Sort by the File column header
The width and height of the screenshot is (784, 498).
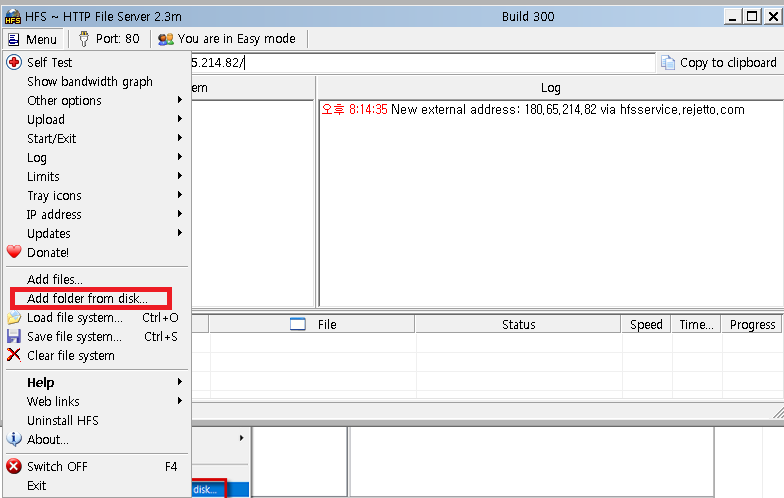312,324
